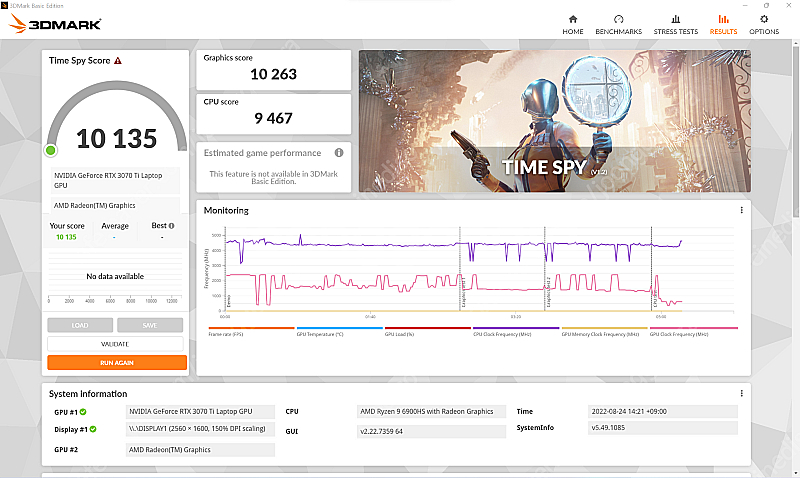
Task: Open the Results section
Action: [723, 24]
